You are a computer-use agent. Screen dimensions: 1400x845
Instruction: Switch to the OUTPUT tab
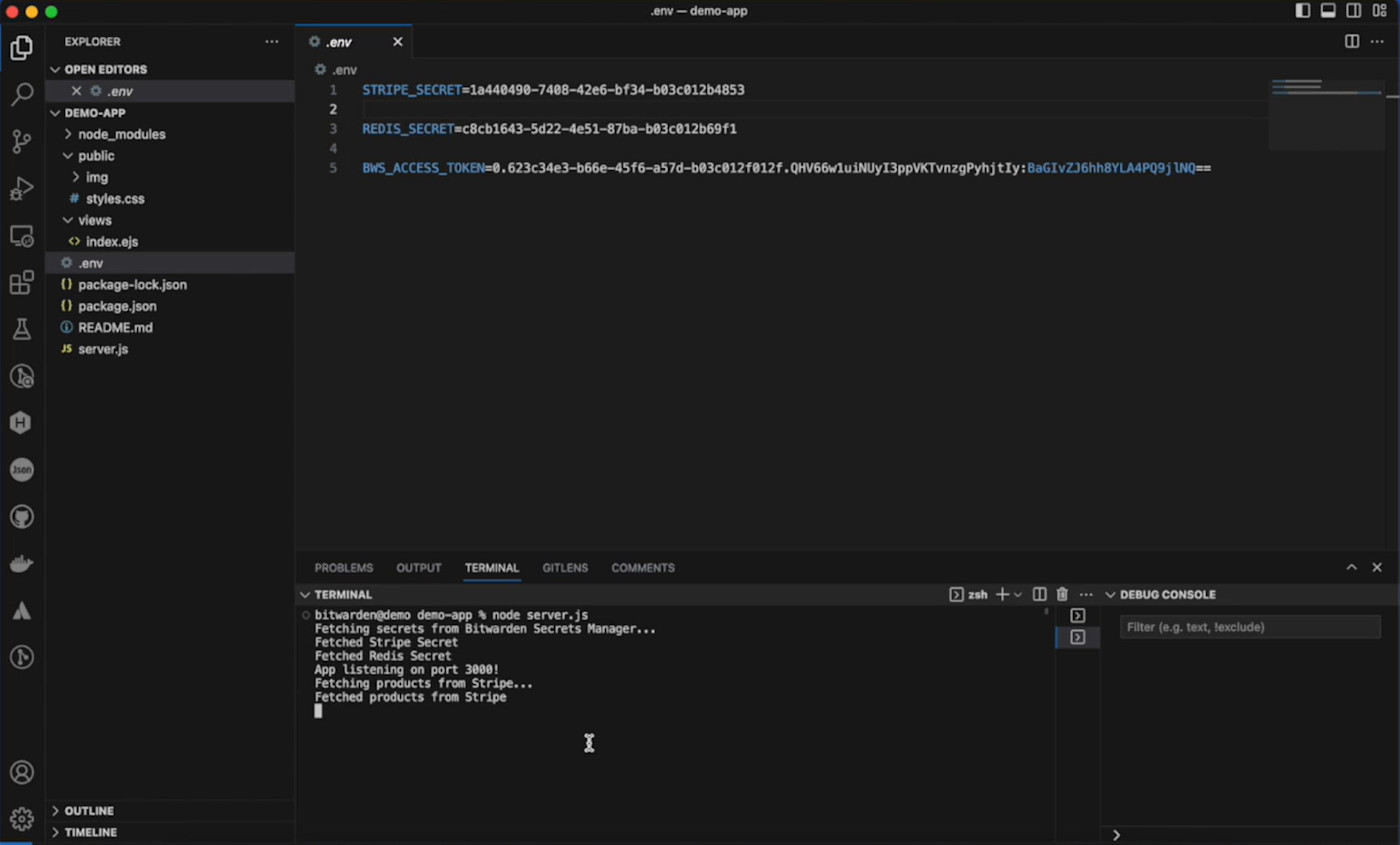tap(418, 567)
